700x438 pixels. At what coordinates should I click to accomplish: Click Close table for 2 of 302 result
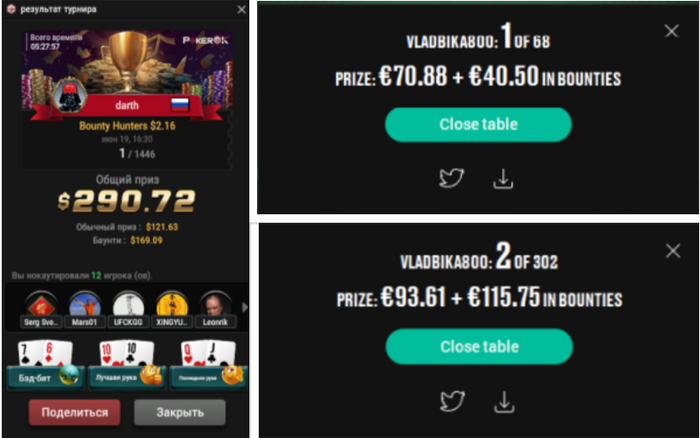(x=479, y=346)
